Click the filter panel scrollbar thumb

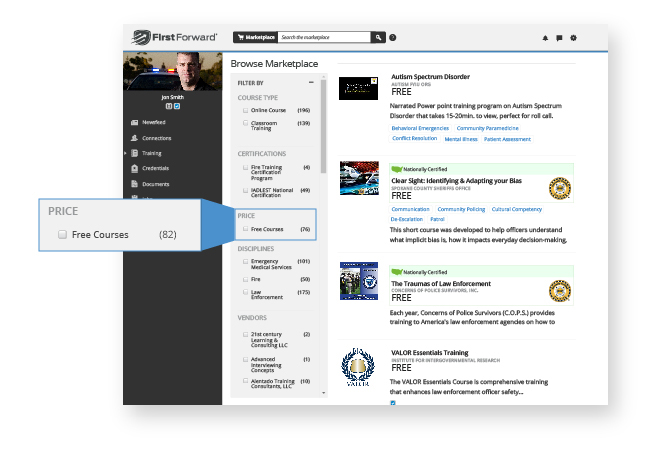[323, 126]
